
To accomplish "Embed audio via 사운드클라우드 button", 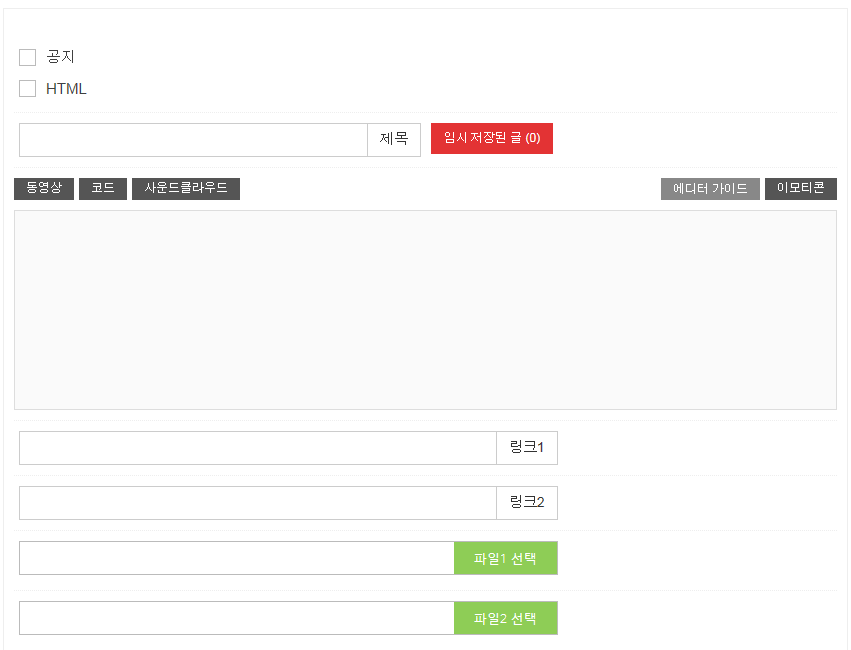I will click(x=185, y=188).
